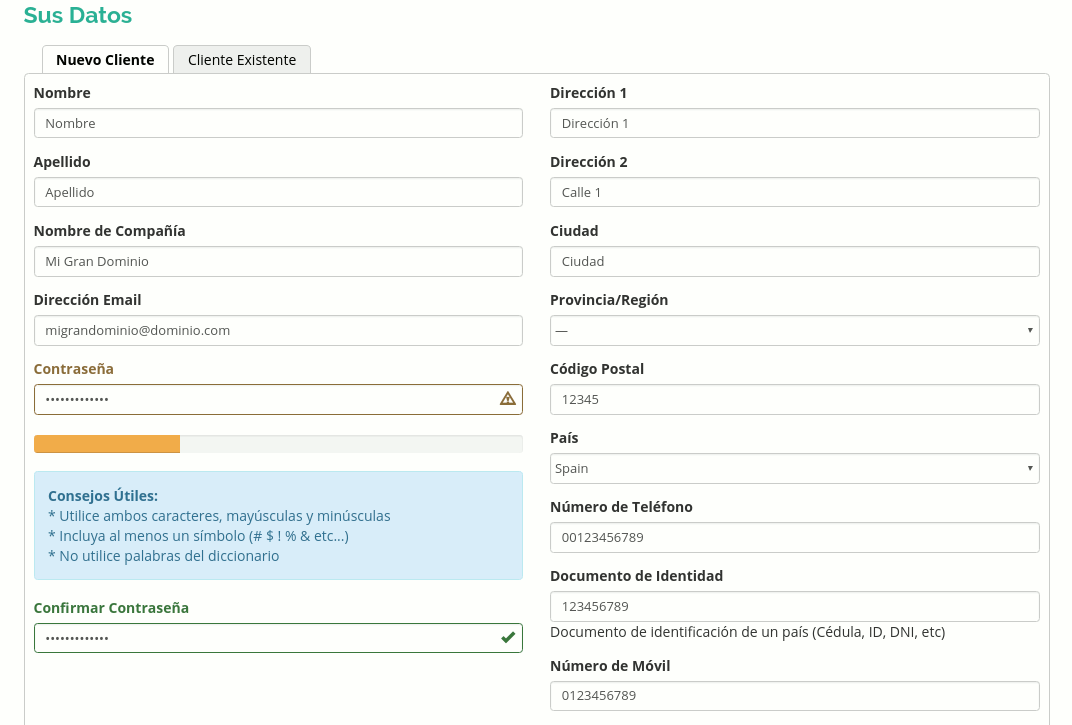The width and height of the screenshot is (1072, 725).
Task: Click the password warning icon
Action: (506, 399)
